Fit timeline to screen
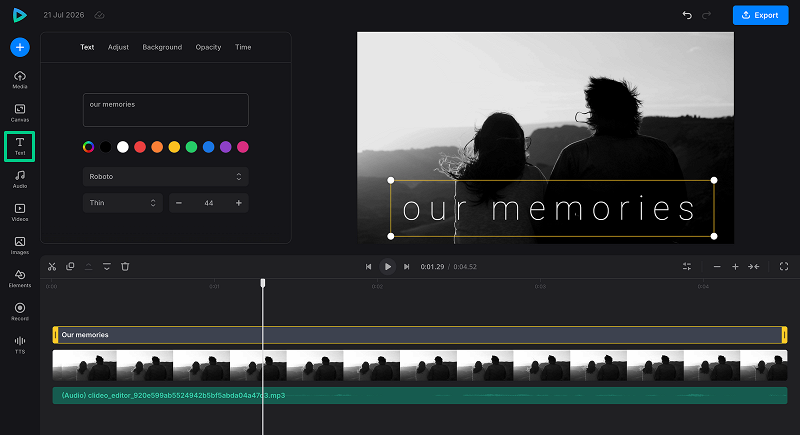 coord(754,267)
